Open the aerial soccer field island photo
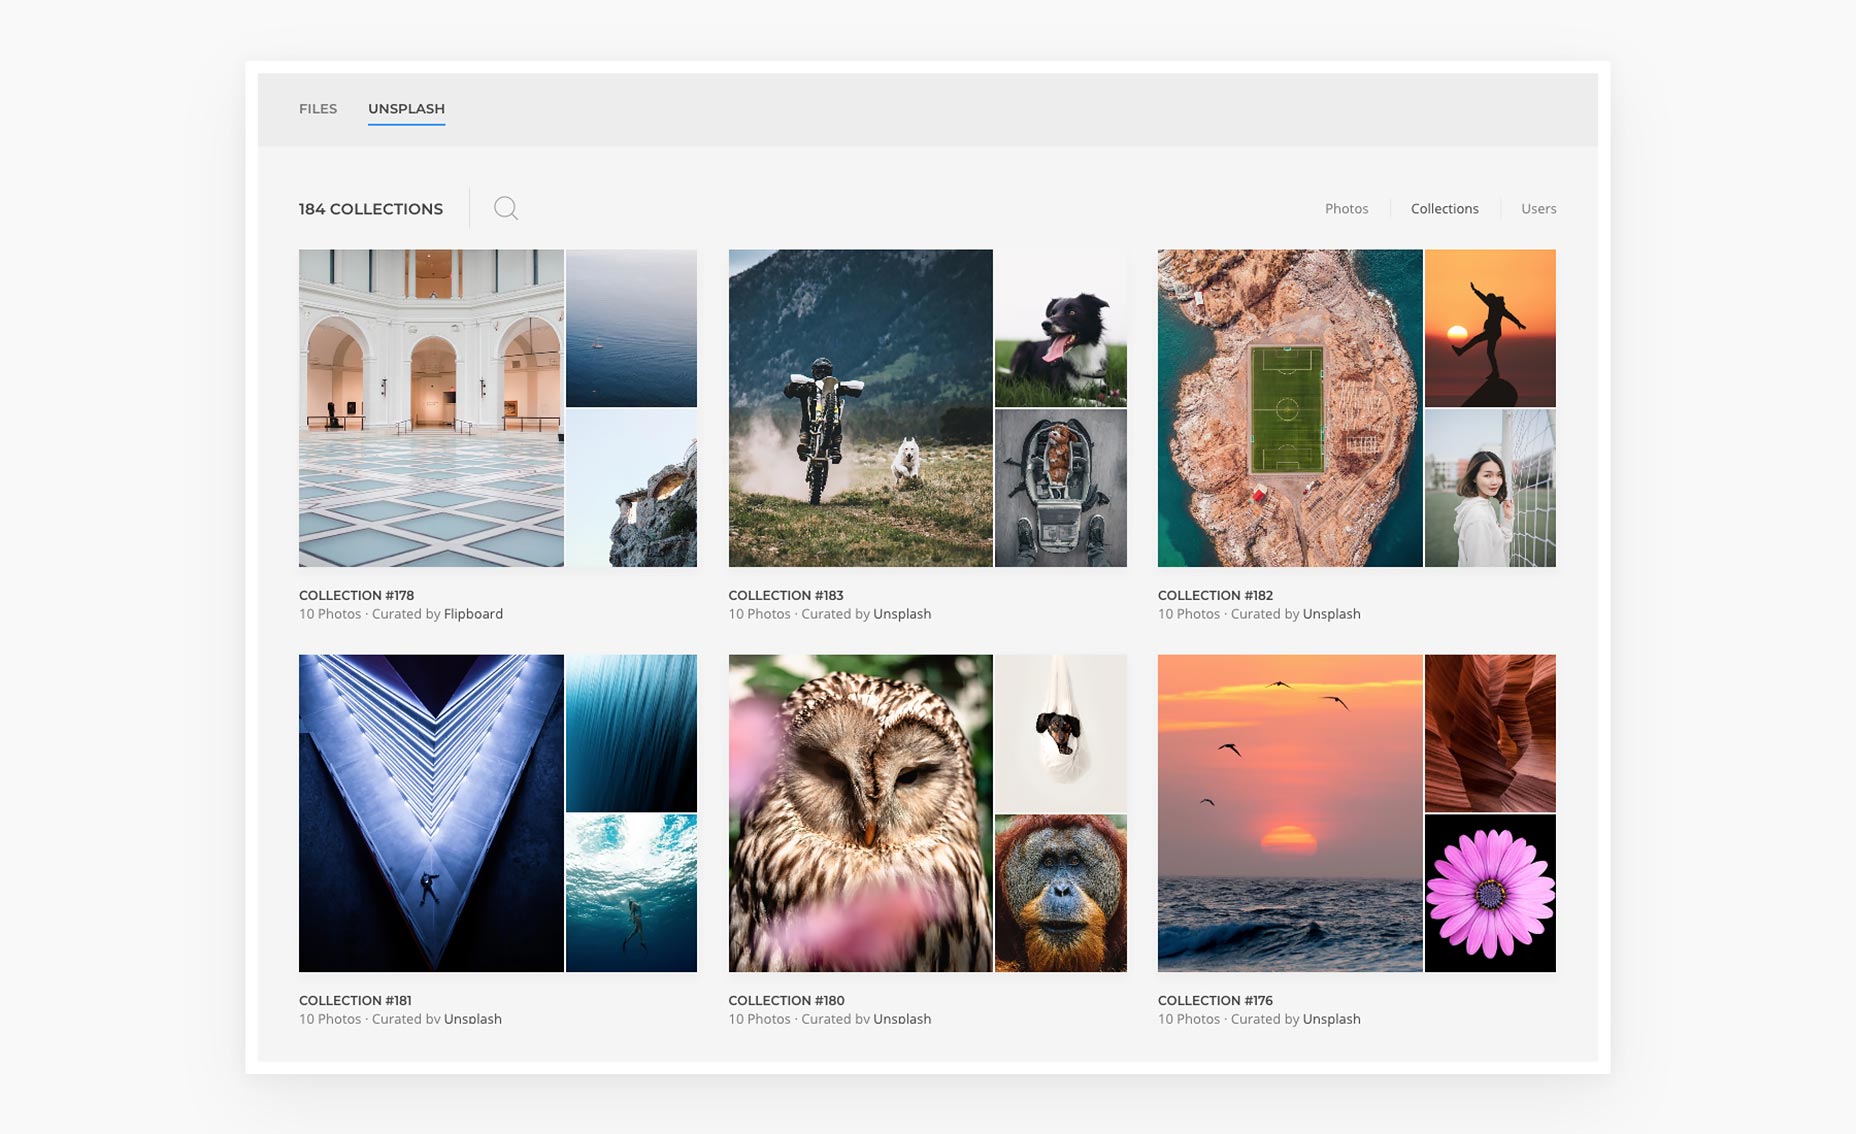 coord(1289,408)
